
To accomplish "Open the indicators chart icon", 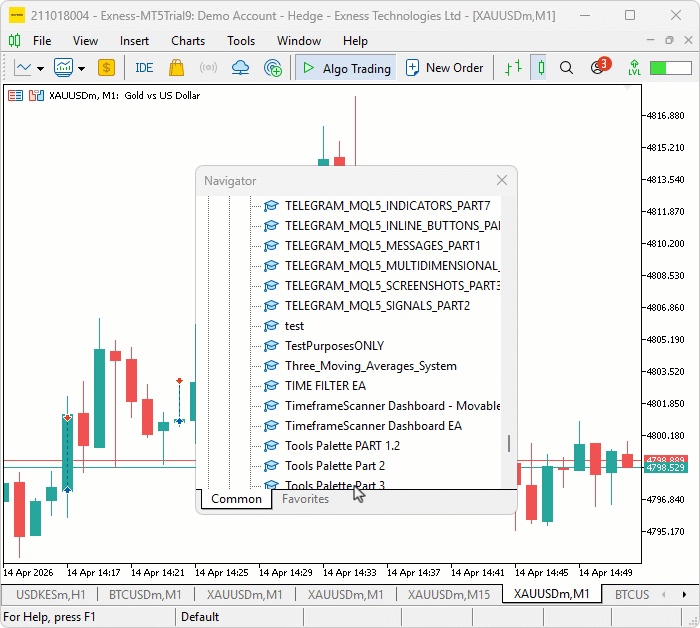I will (x=63, y=67).
